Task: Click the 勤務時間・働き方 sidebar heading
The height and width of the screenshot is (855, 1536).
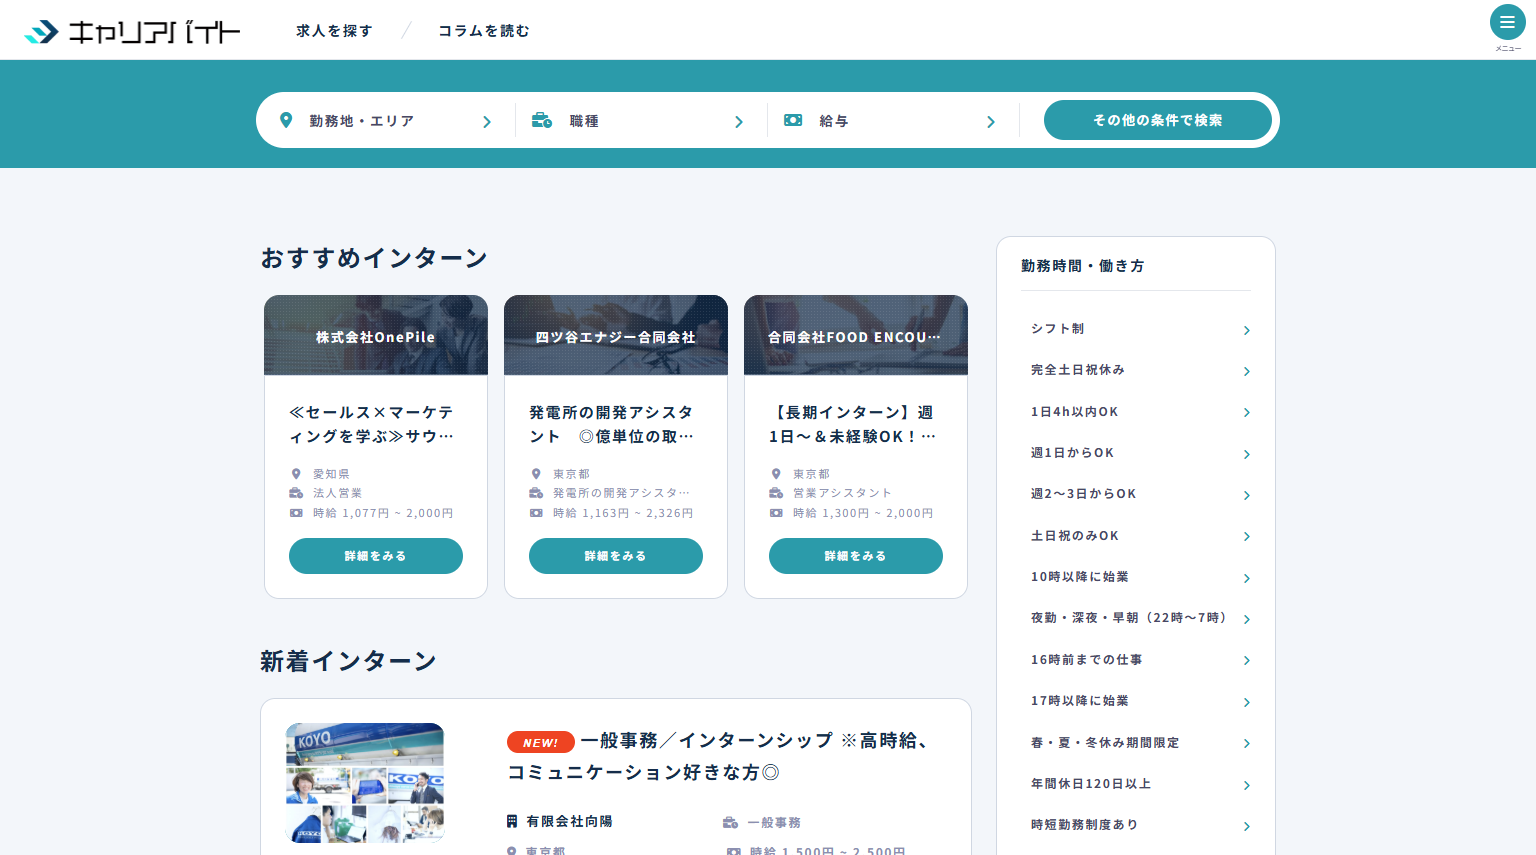Action: tap(1082, 266)
